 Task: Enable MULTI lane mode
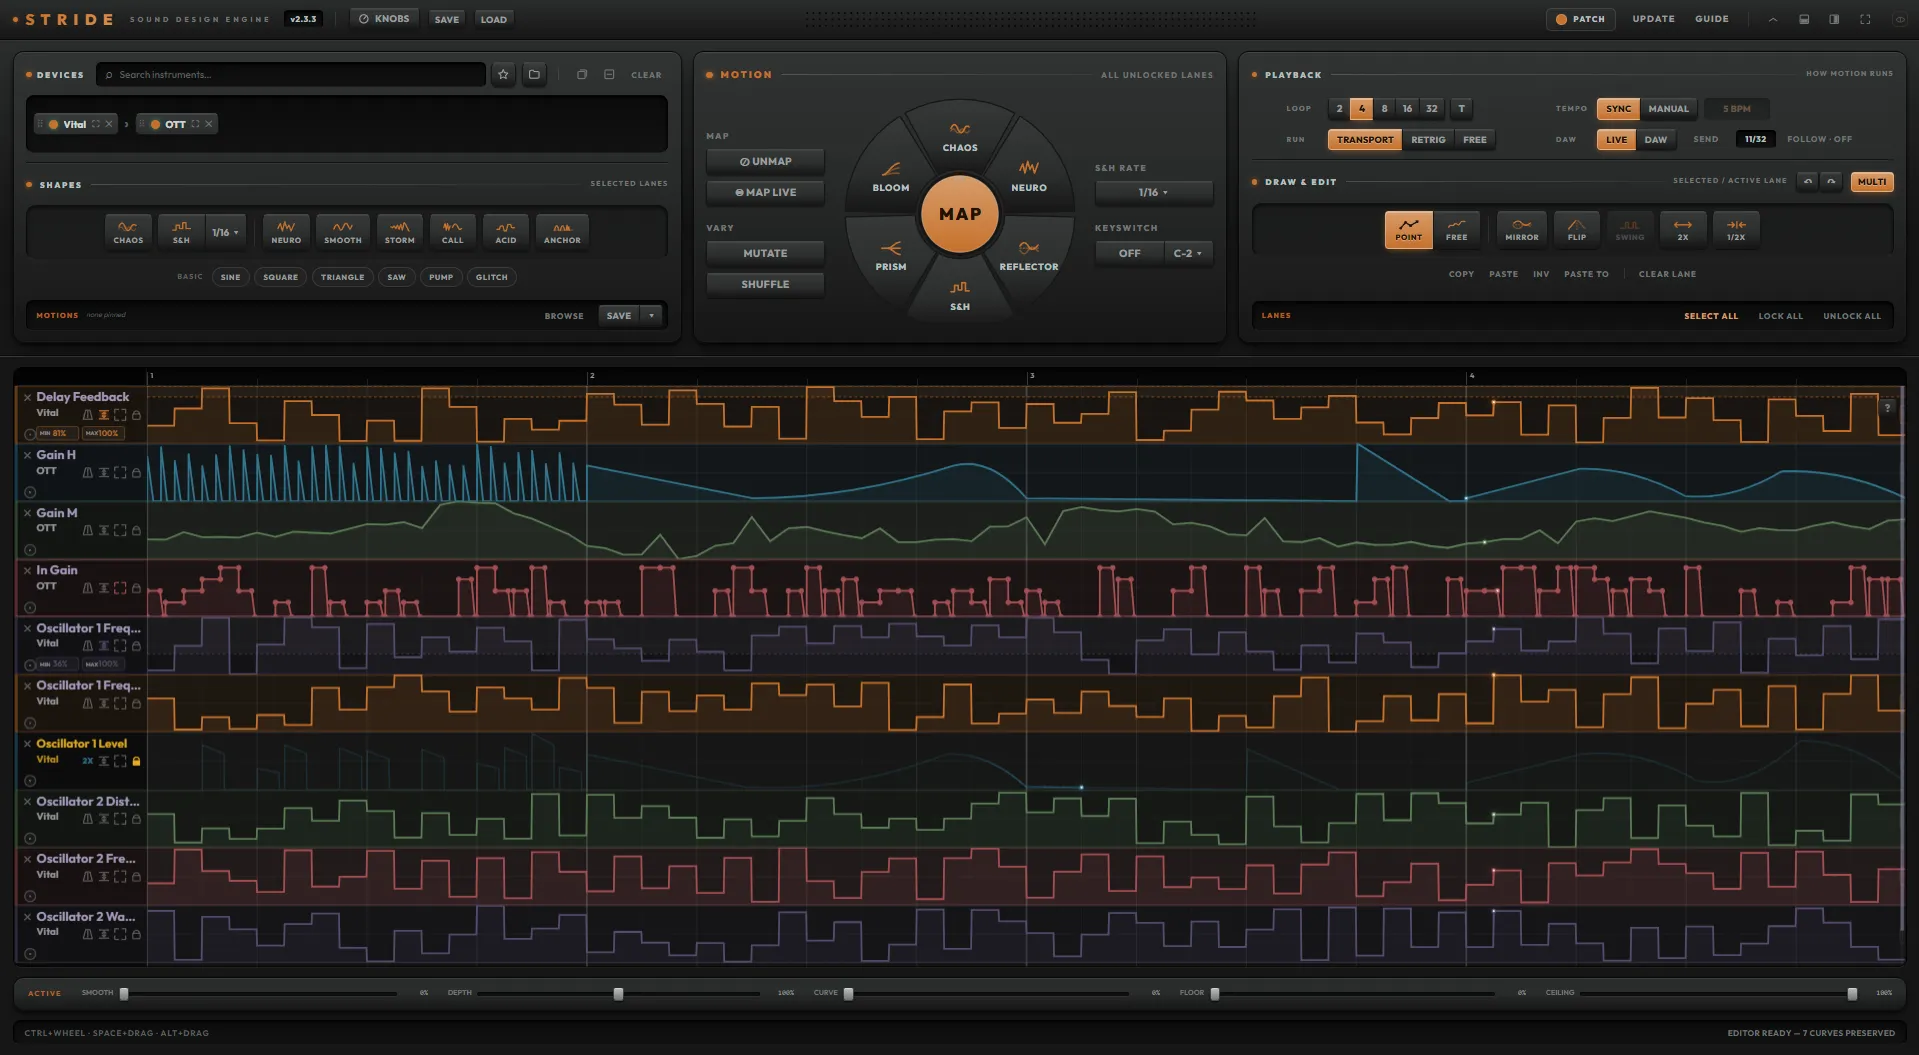1872,182
